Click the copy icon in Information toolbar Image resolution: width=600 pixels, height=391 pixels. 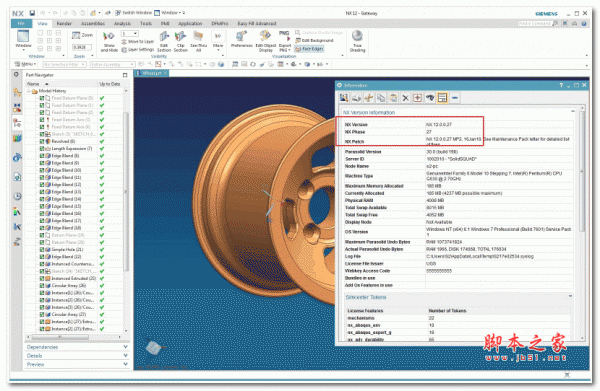(x=381, y=98)
